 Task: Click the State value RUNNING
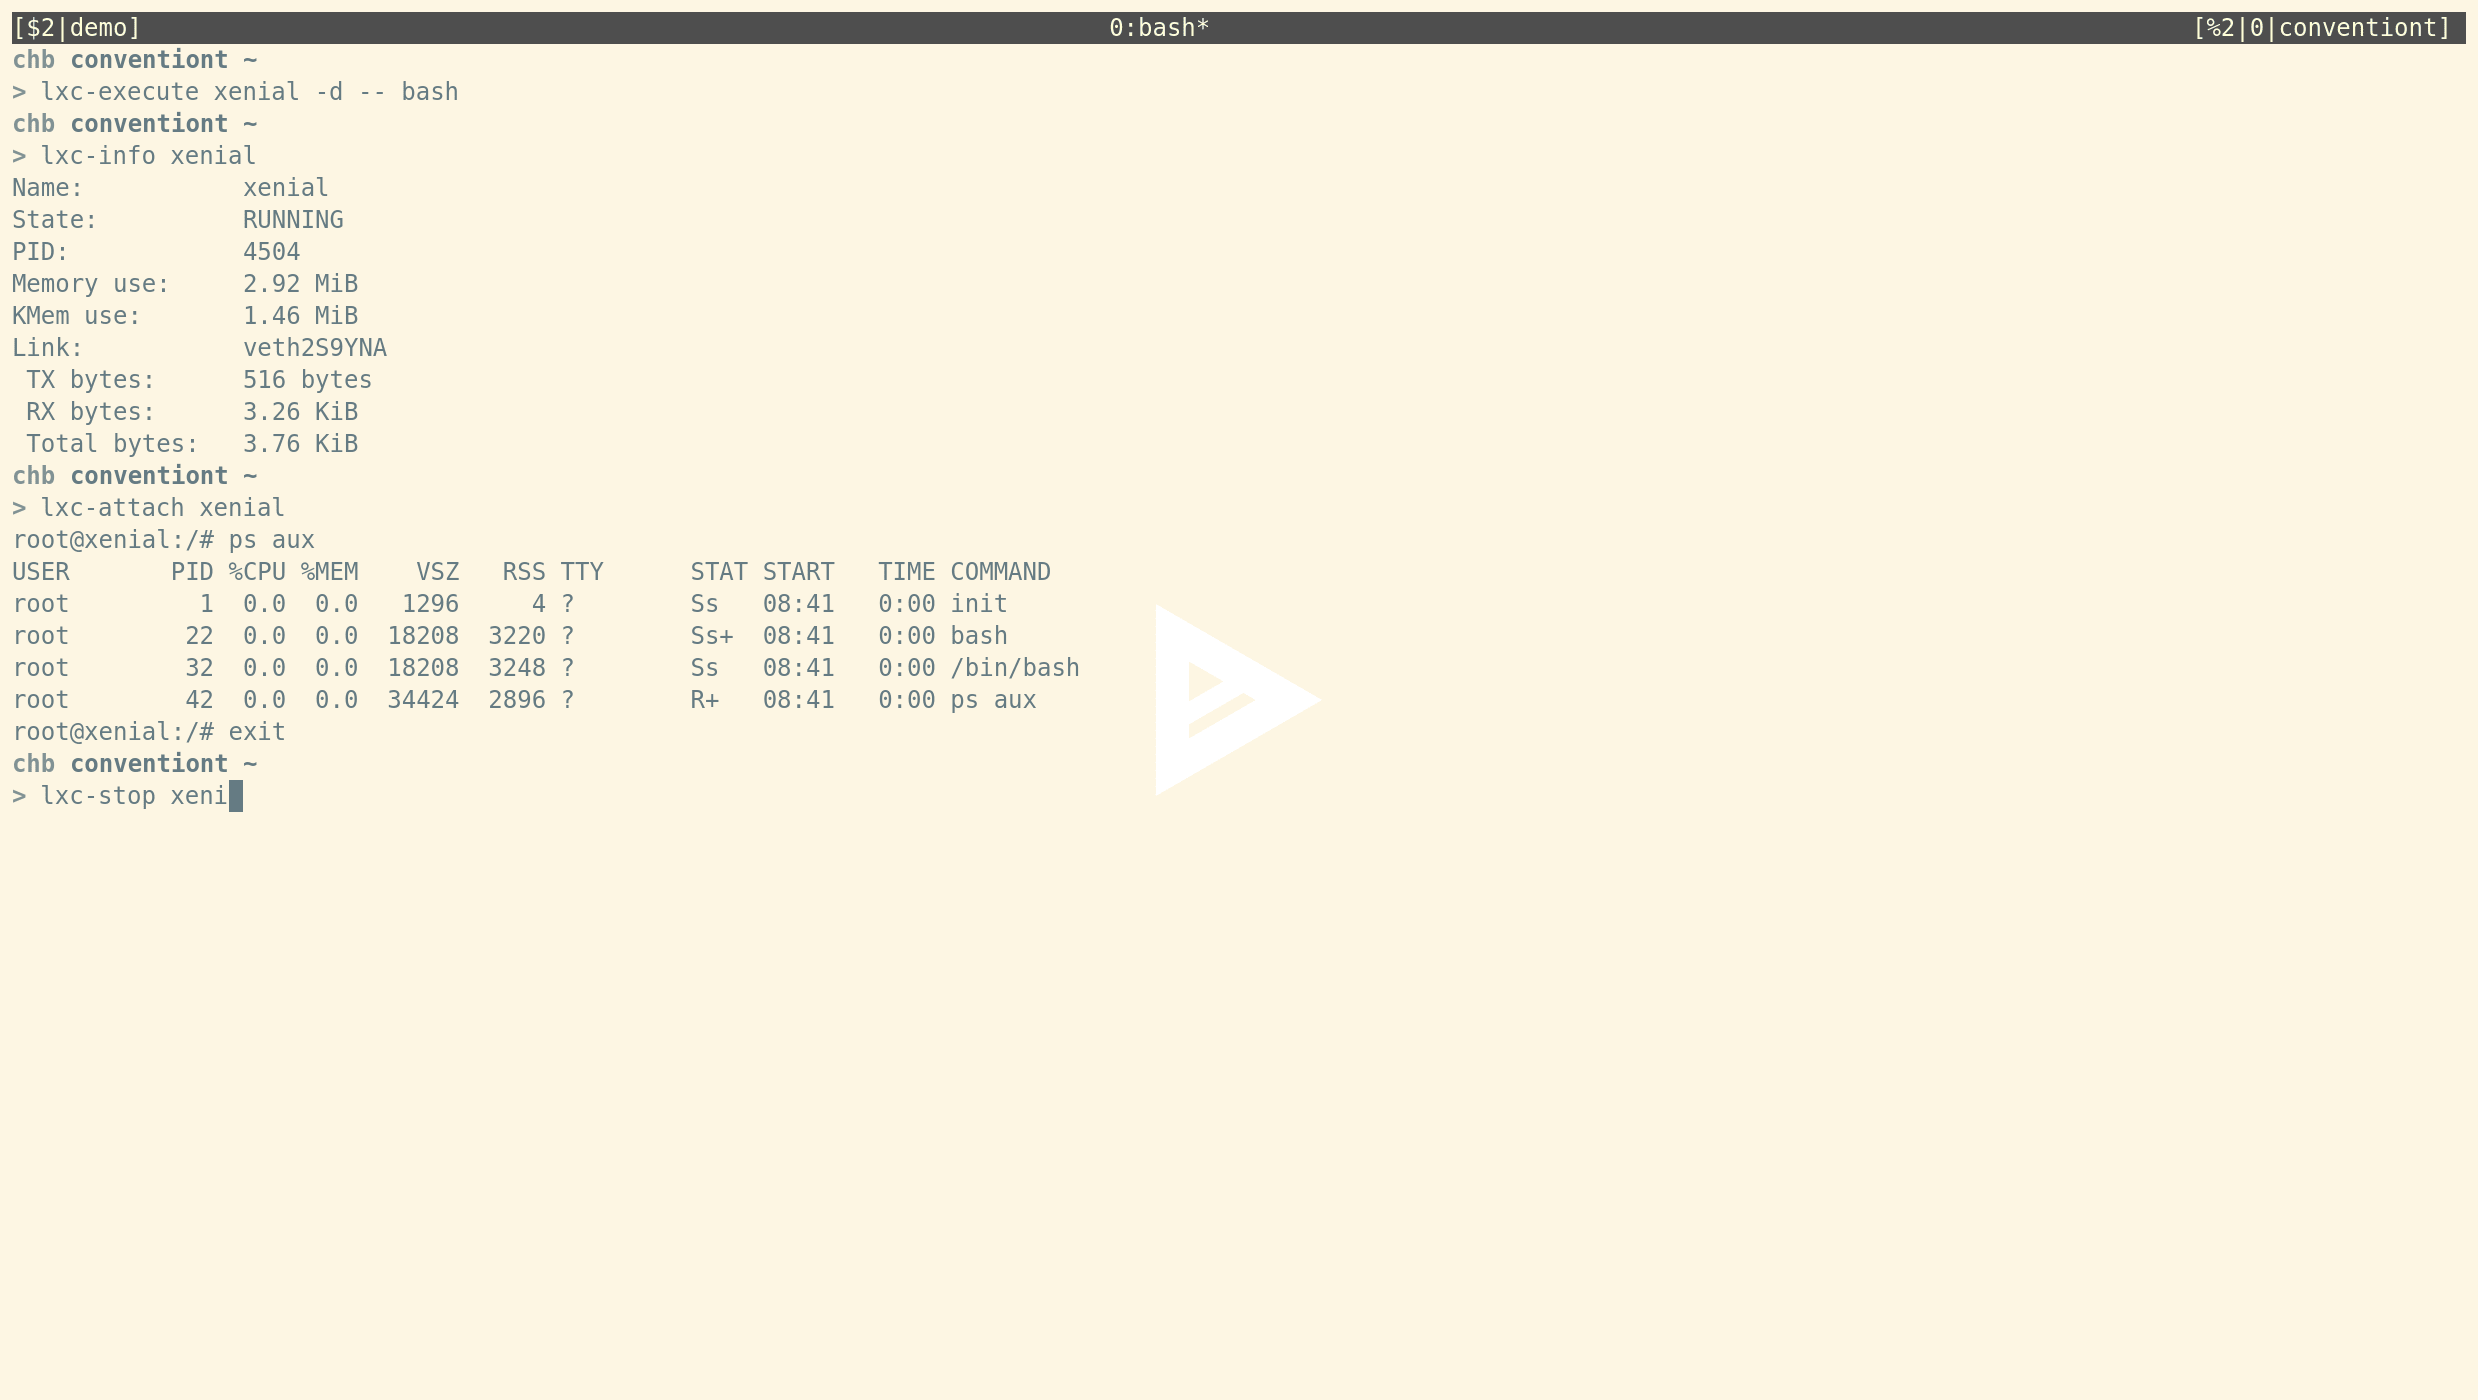tap(293, 220)
